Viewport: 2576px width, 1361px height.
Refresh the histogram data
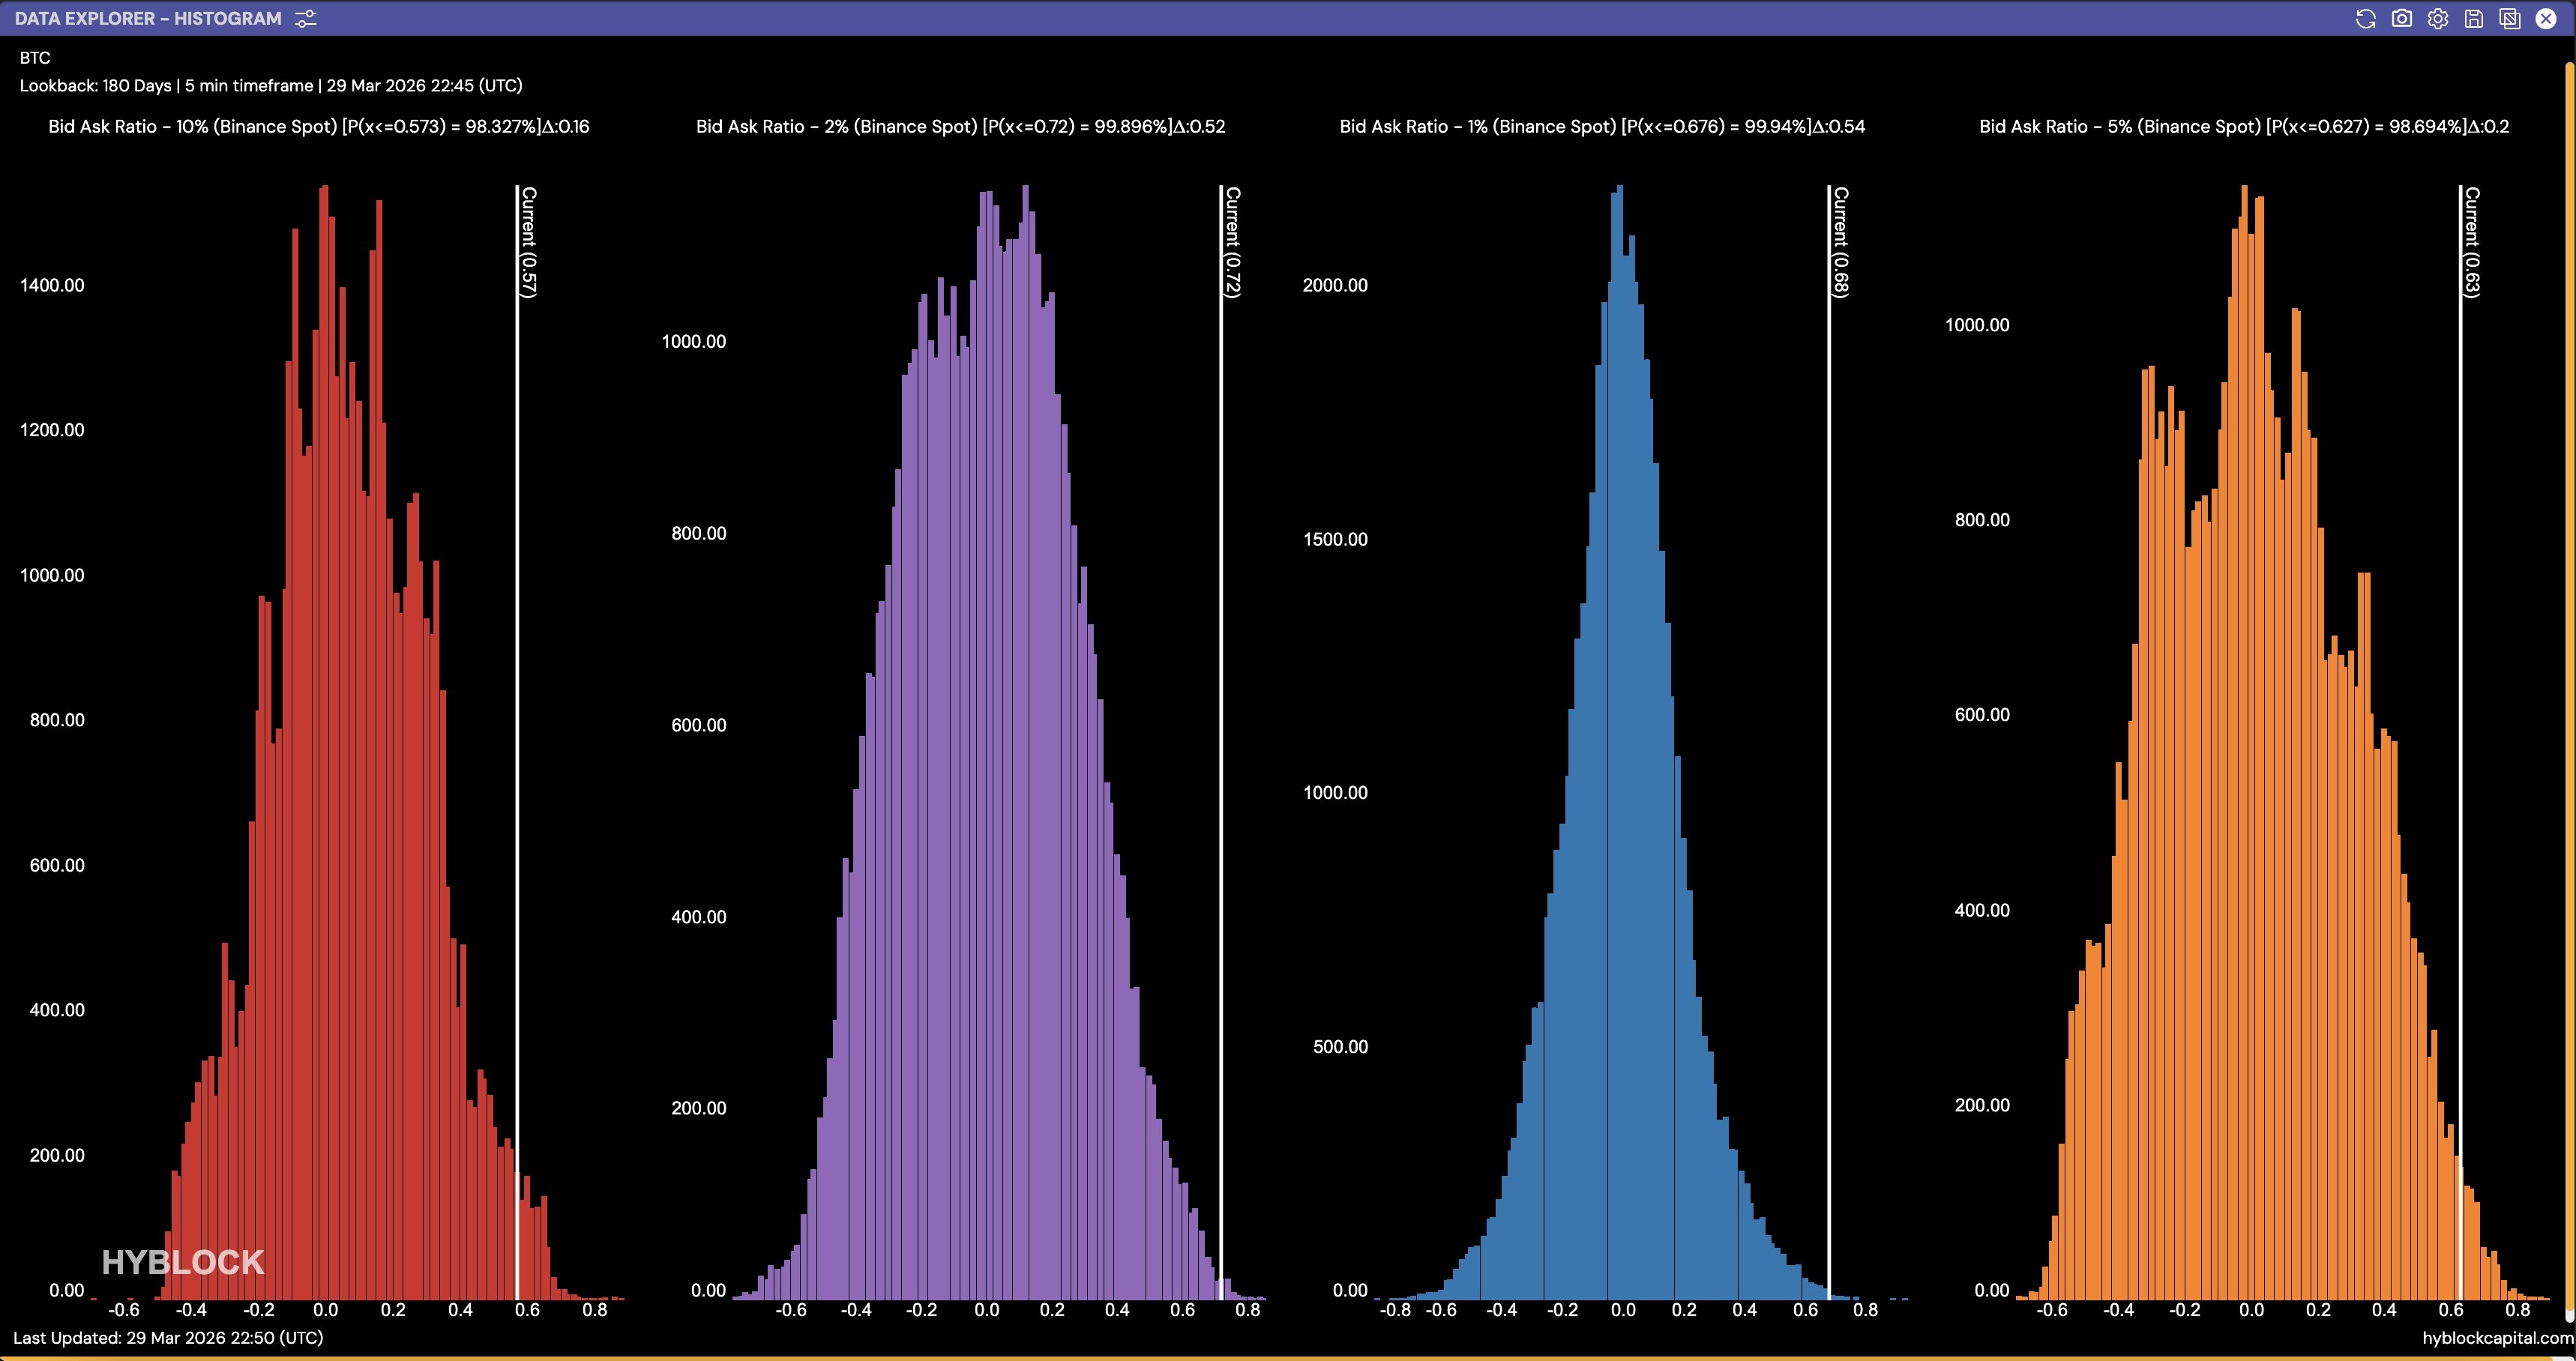[x=2365, y=19]
